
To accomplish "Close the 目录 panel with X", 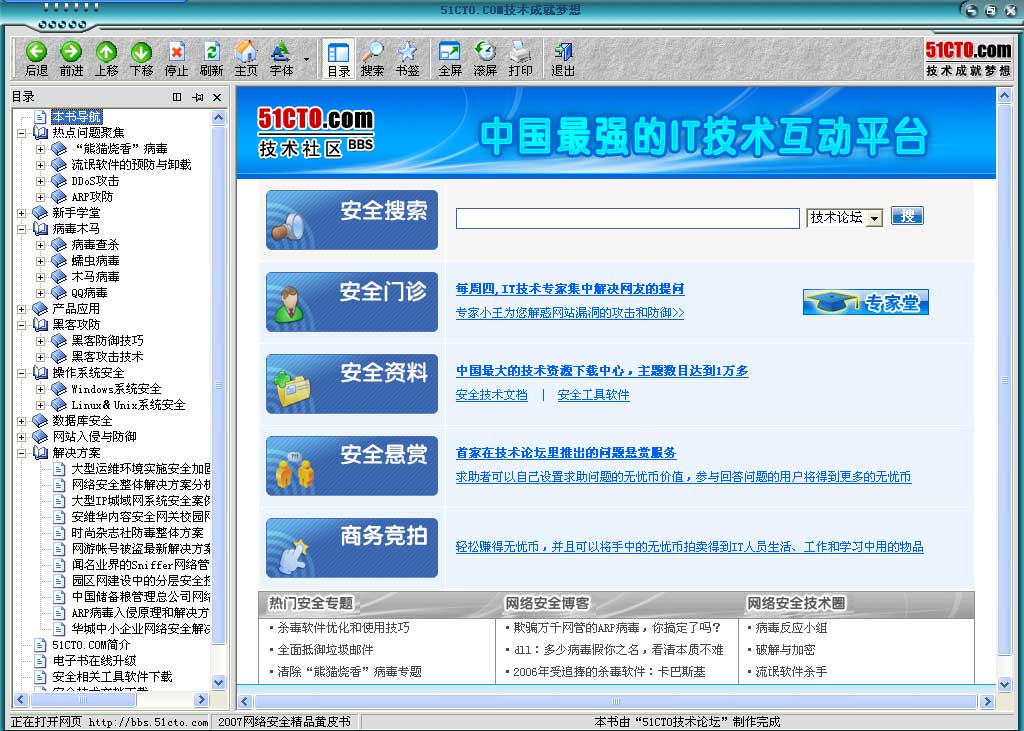I will 217,97.
